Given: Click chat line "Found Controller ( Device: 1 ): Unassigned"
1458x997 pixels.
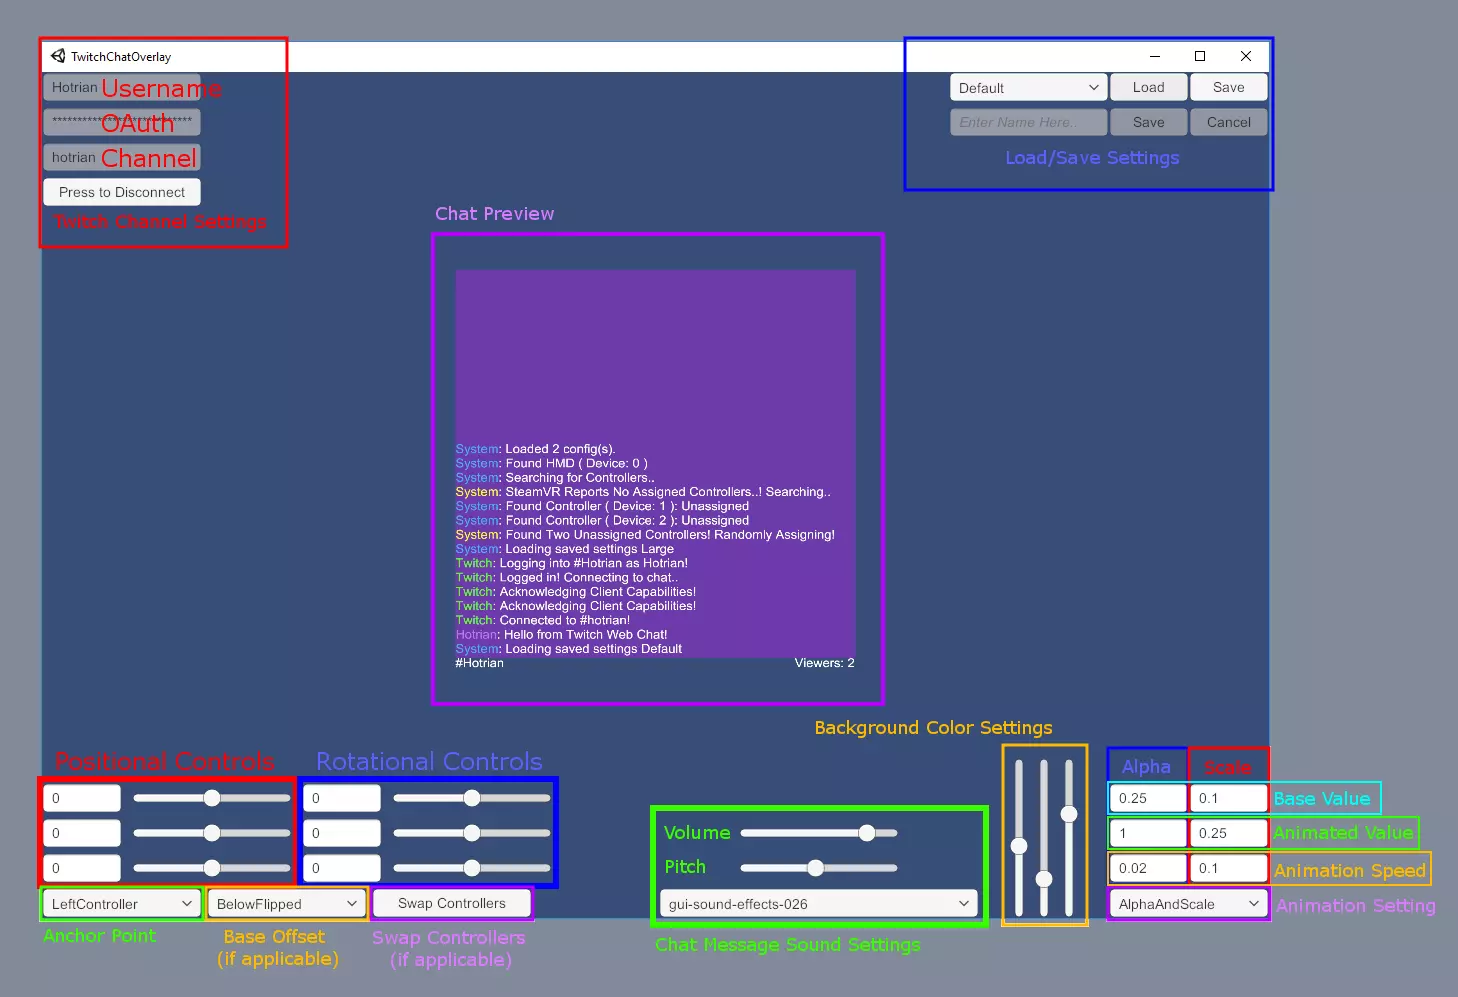Looking at the screenshot, I should [x=627, y=506].
